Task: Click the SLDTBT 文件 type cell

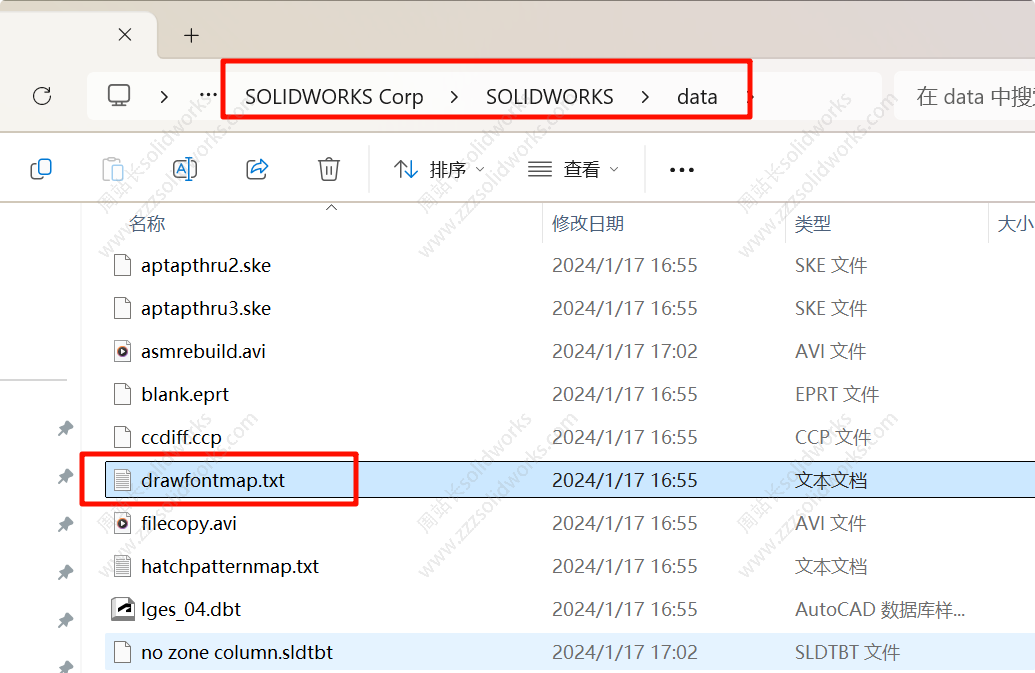Action: click(848, 652)
